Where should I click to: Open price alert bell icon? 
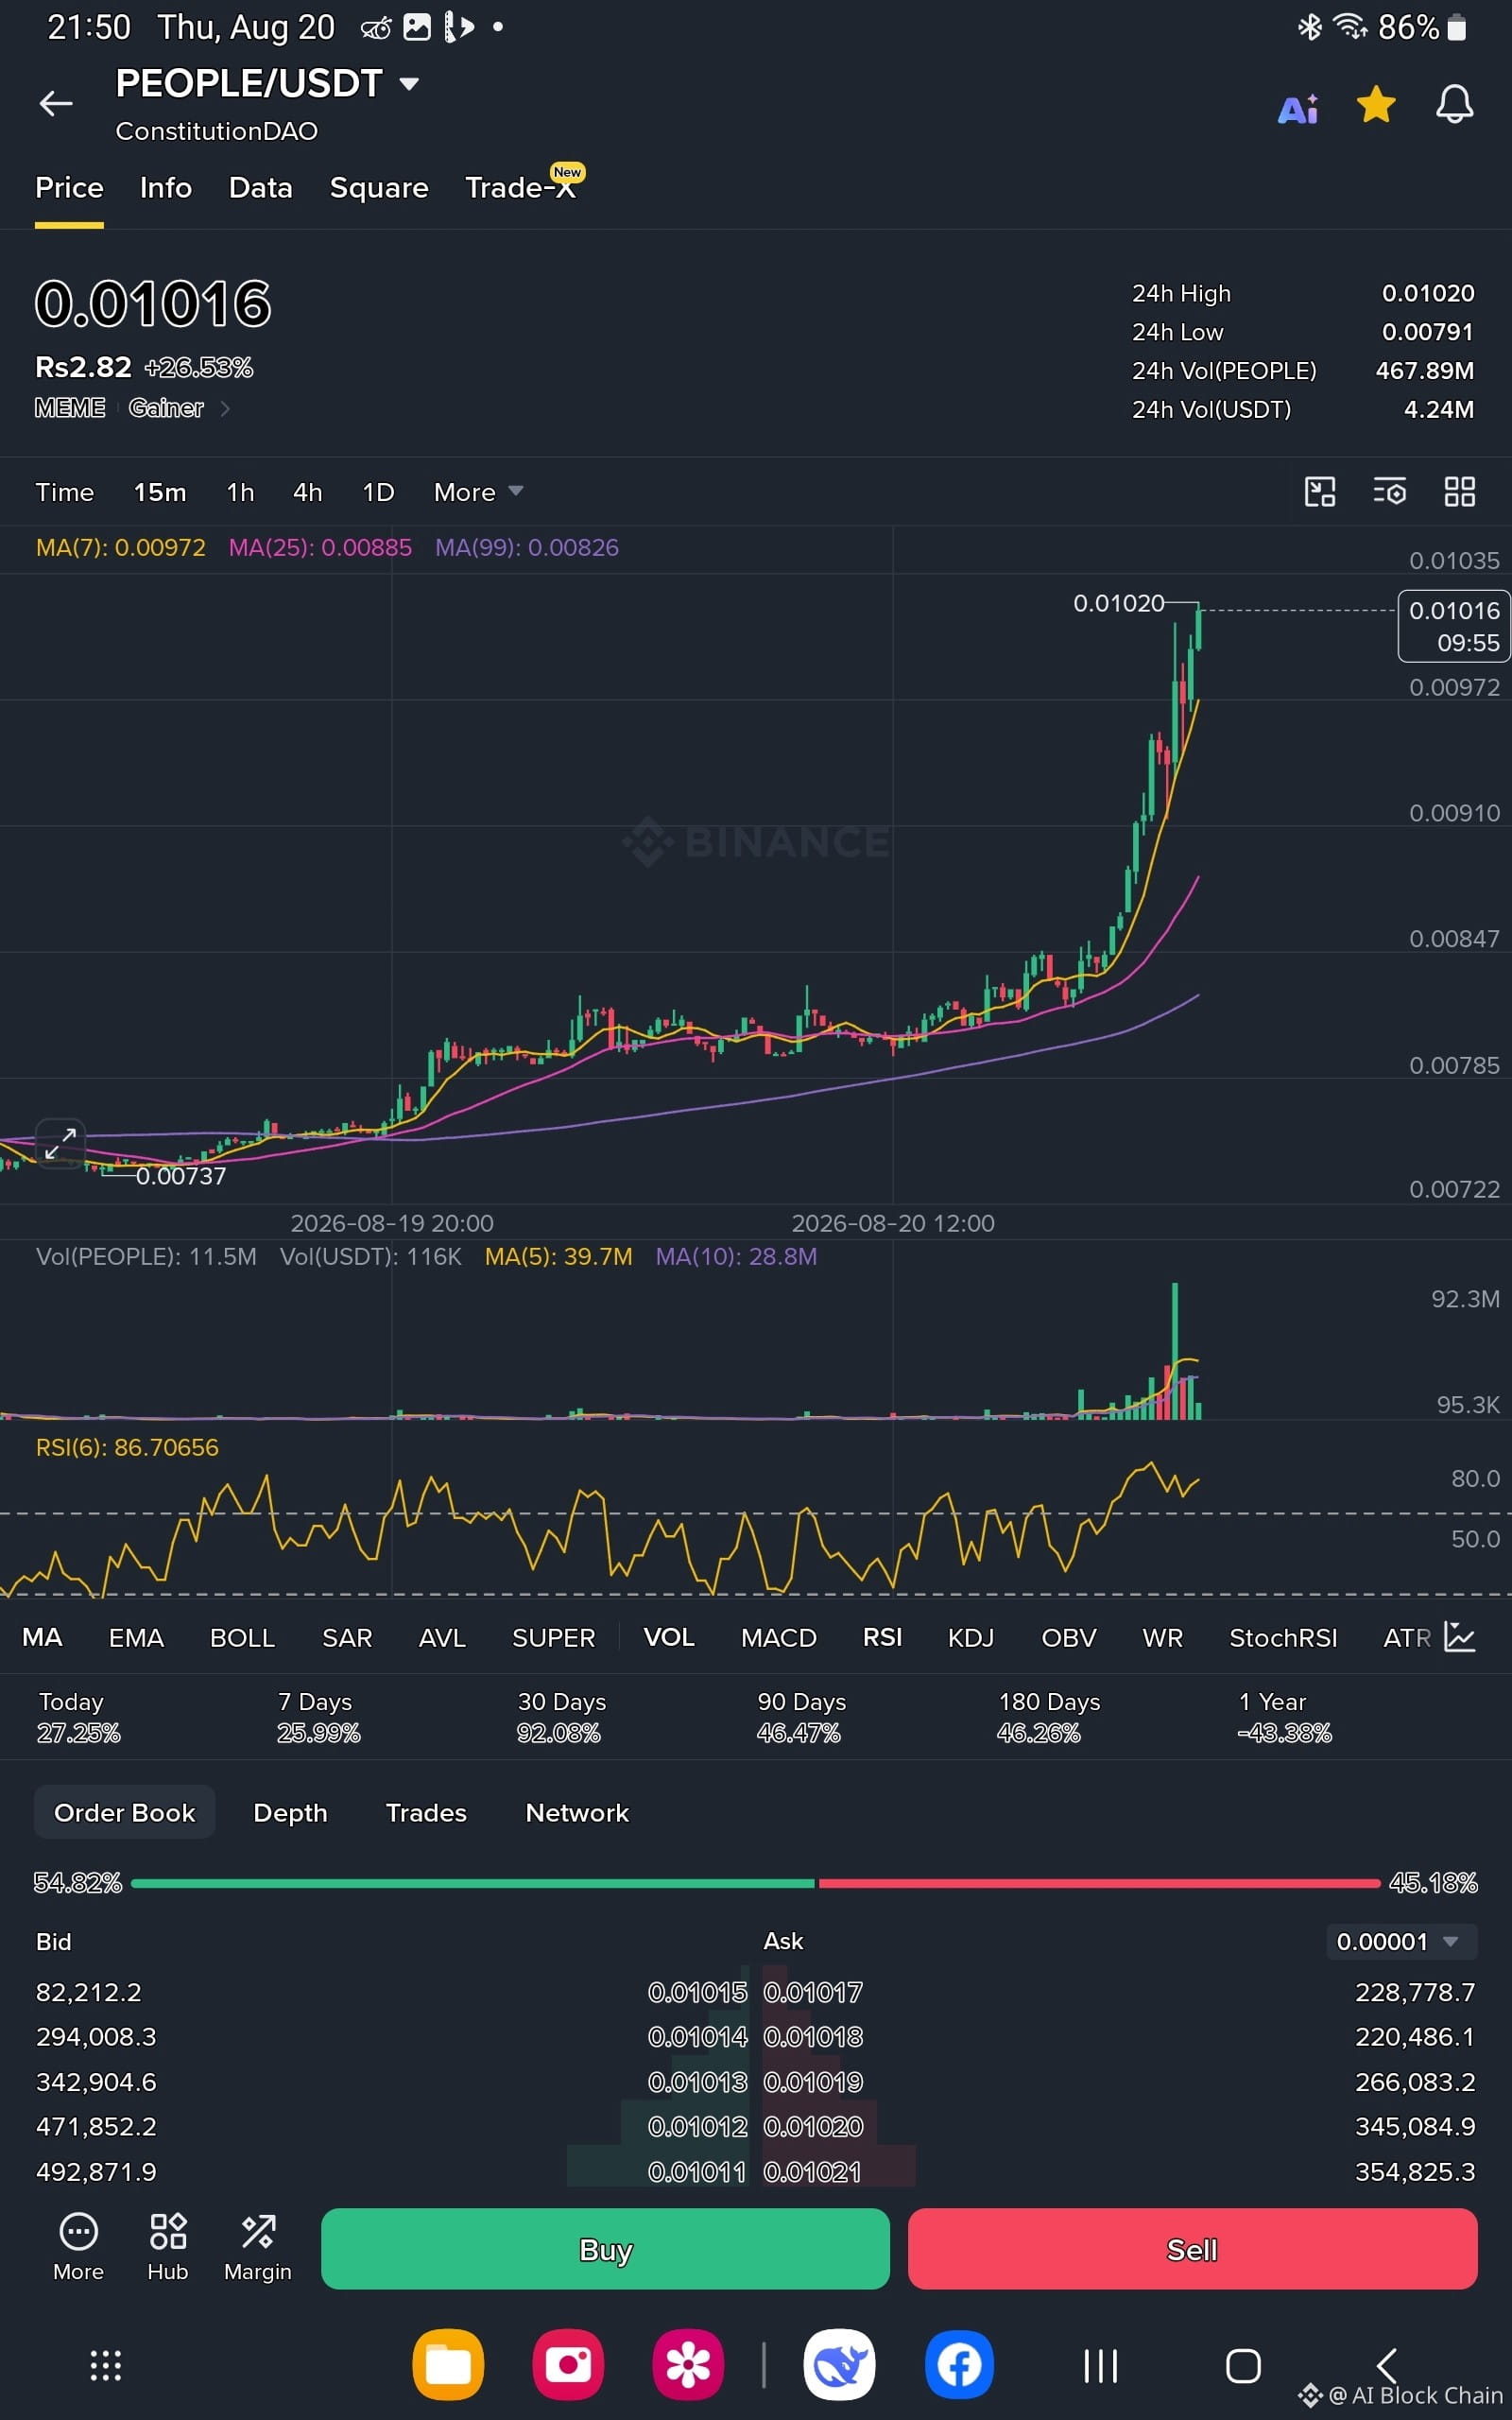coord(1454,104)
